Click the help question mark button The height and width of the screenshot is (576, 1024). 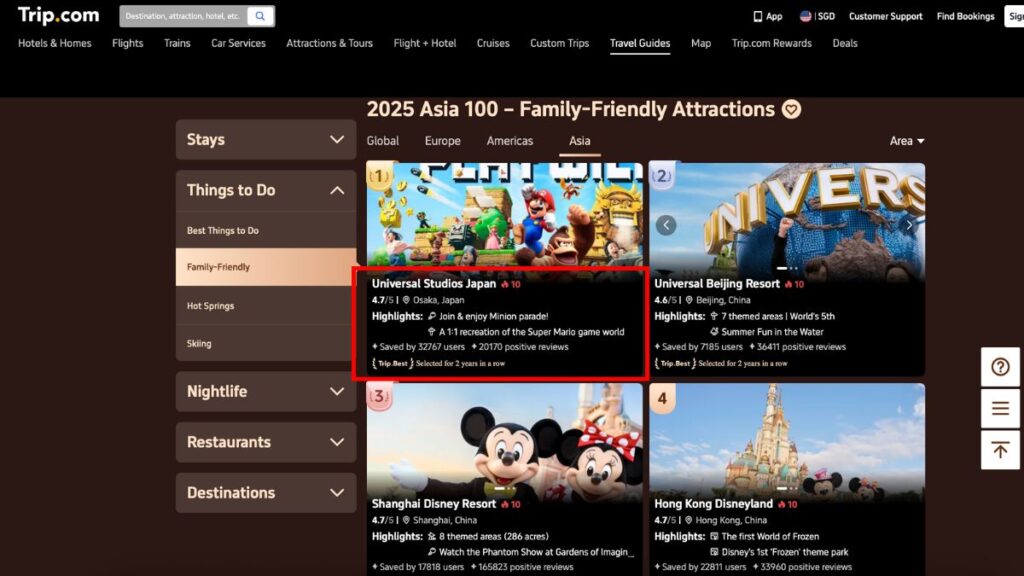point(1000,366)
